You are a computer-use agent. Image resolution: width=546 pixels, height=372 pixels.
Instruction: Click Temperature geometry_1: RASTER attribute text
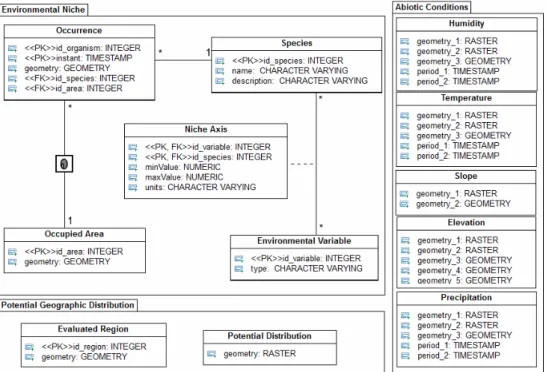tap(457, 116)
